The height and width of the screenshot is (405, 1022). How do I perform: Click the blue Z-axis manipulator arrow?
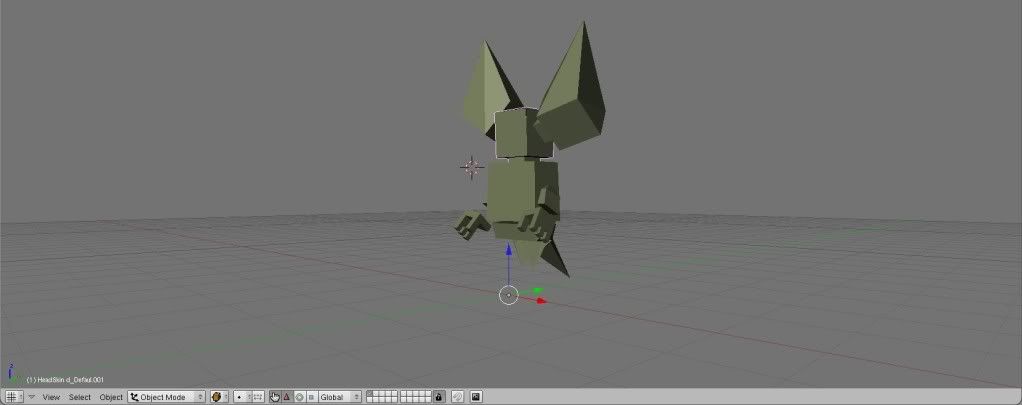pyautogui.click(x=508, y=252)
